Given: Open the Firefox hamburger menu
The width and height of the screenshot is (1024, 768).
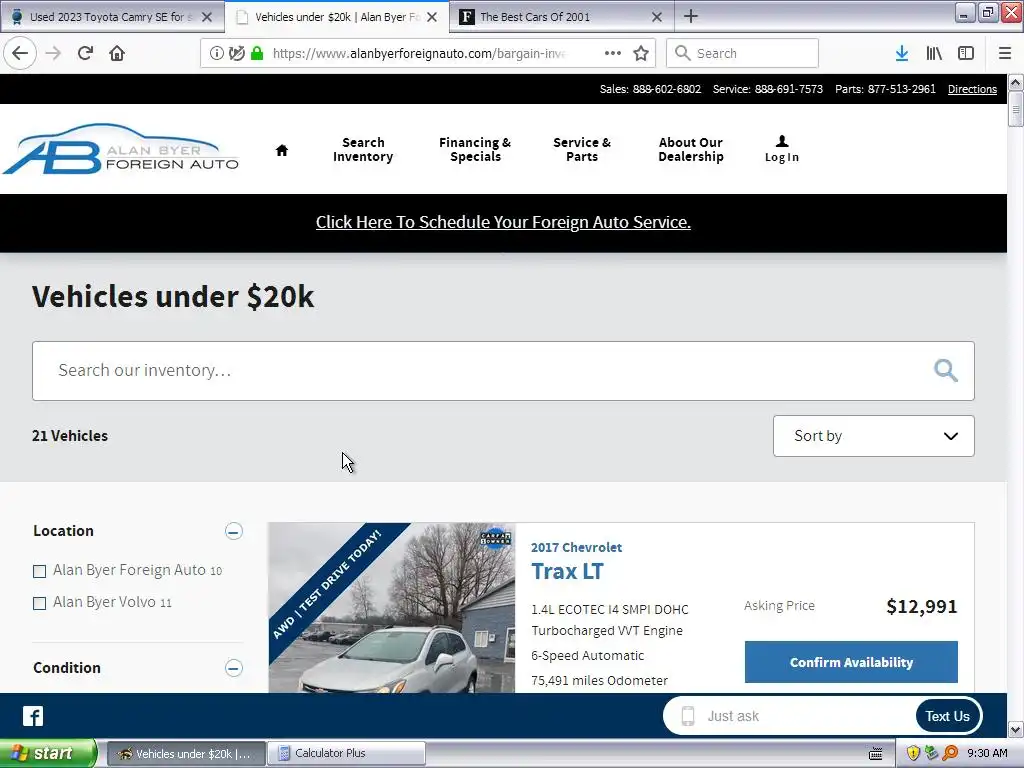Looking at the screenshot, I should [x=1005, y=54].
